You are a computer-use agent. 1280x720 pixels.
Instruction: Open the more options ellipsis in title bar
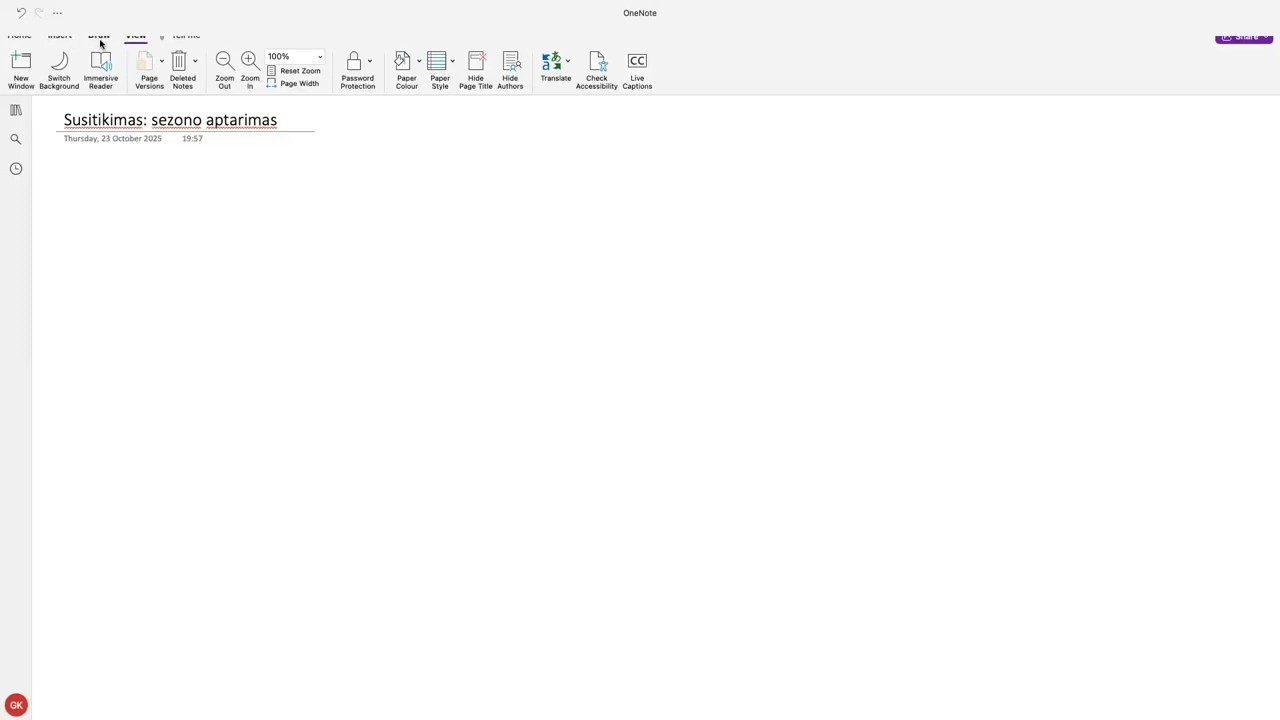pyautogui.click(x=57, y=13)
